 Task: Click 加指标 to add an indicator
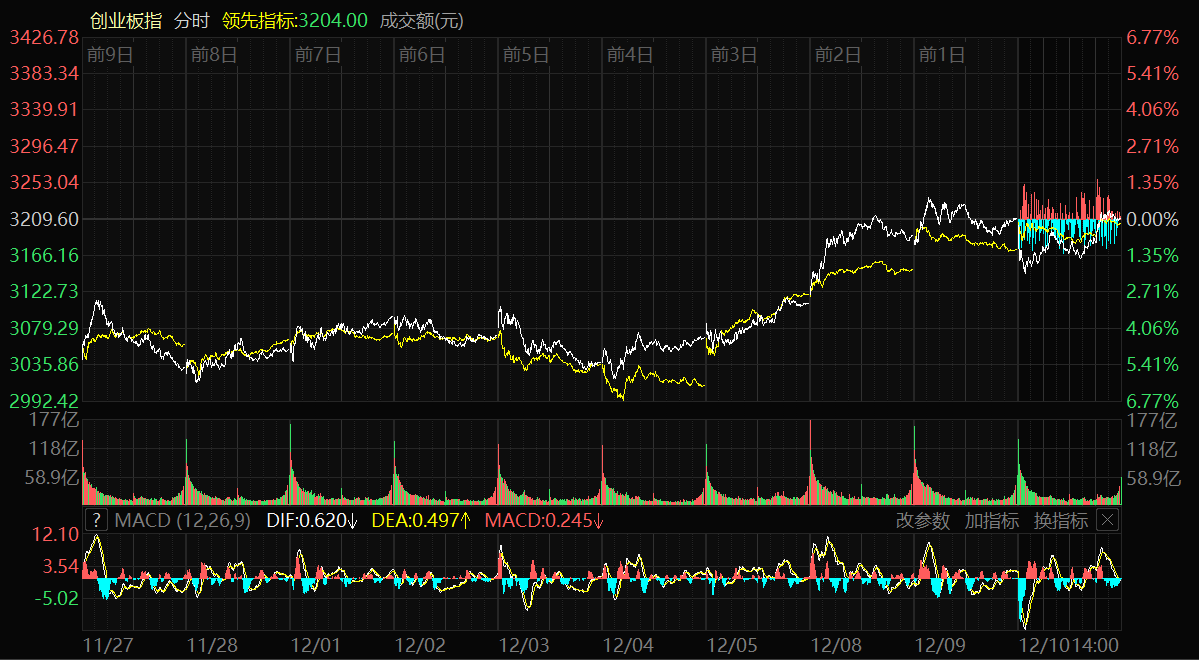[992, 520]
